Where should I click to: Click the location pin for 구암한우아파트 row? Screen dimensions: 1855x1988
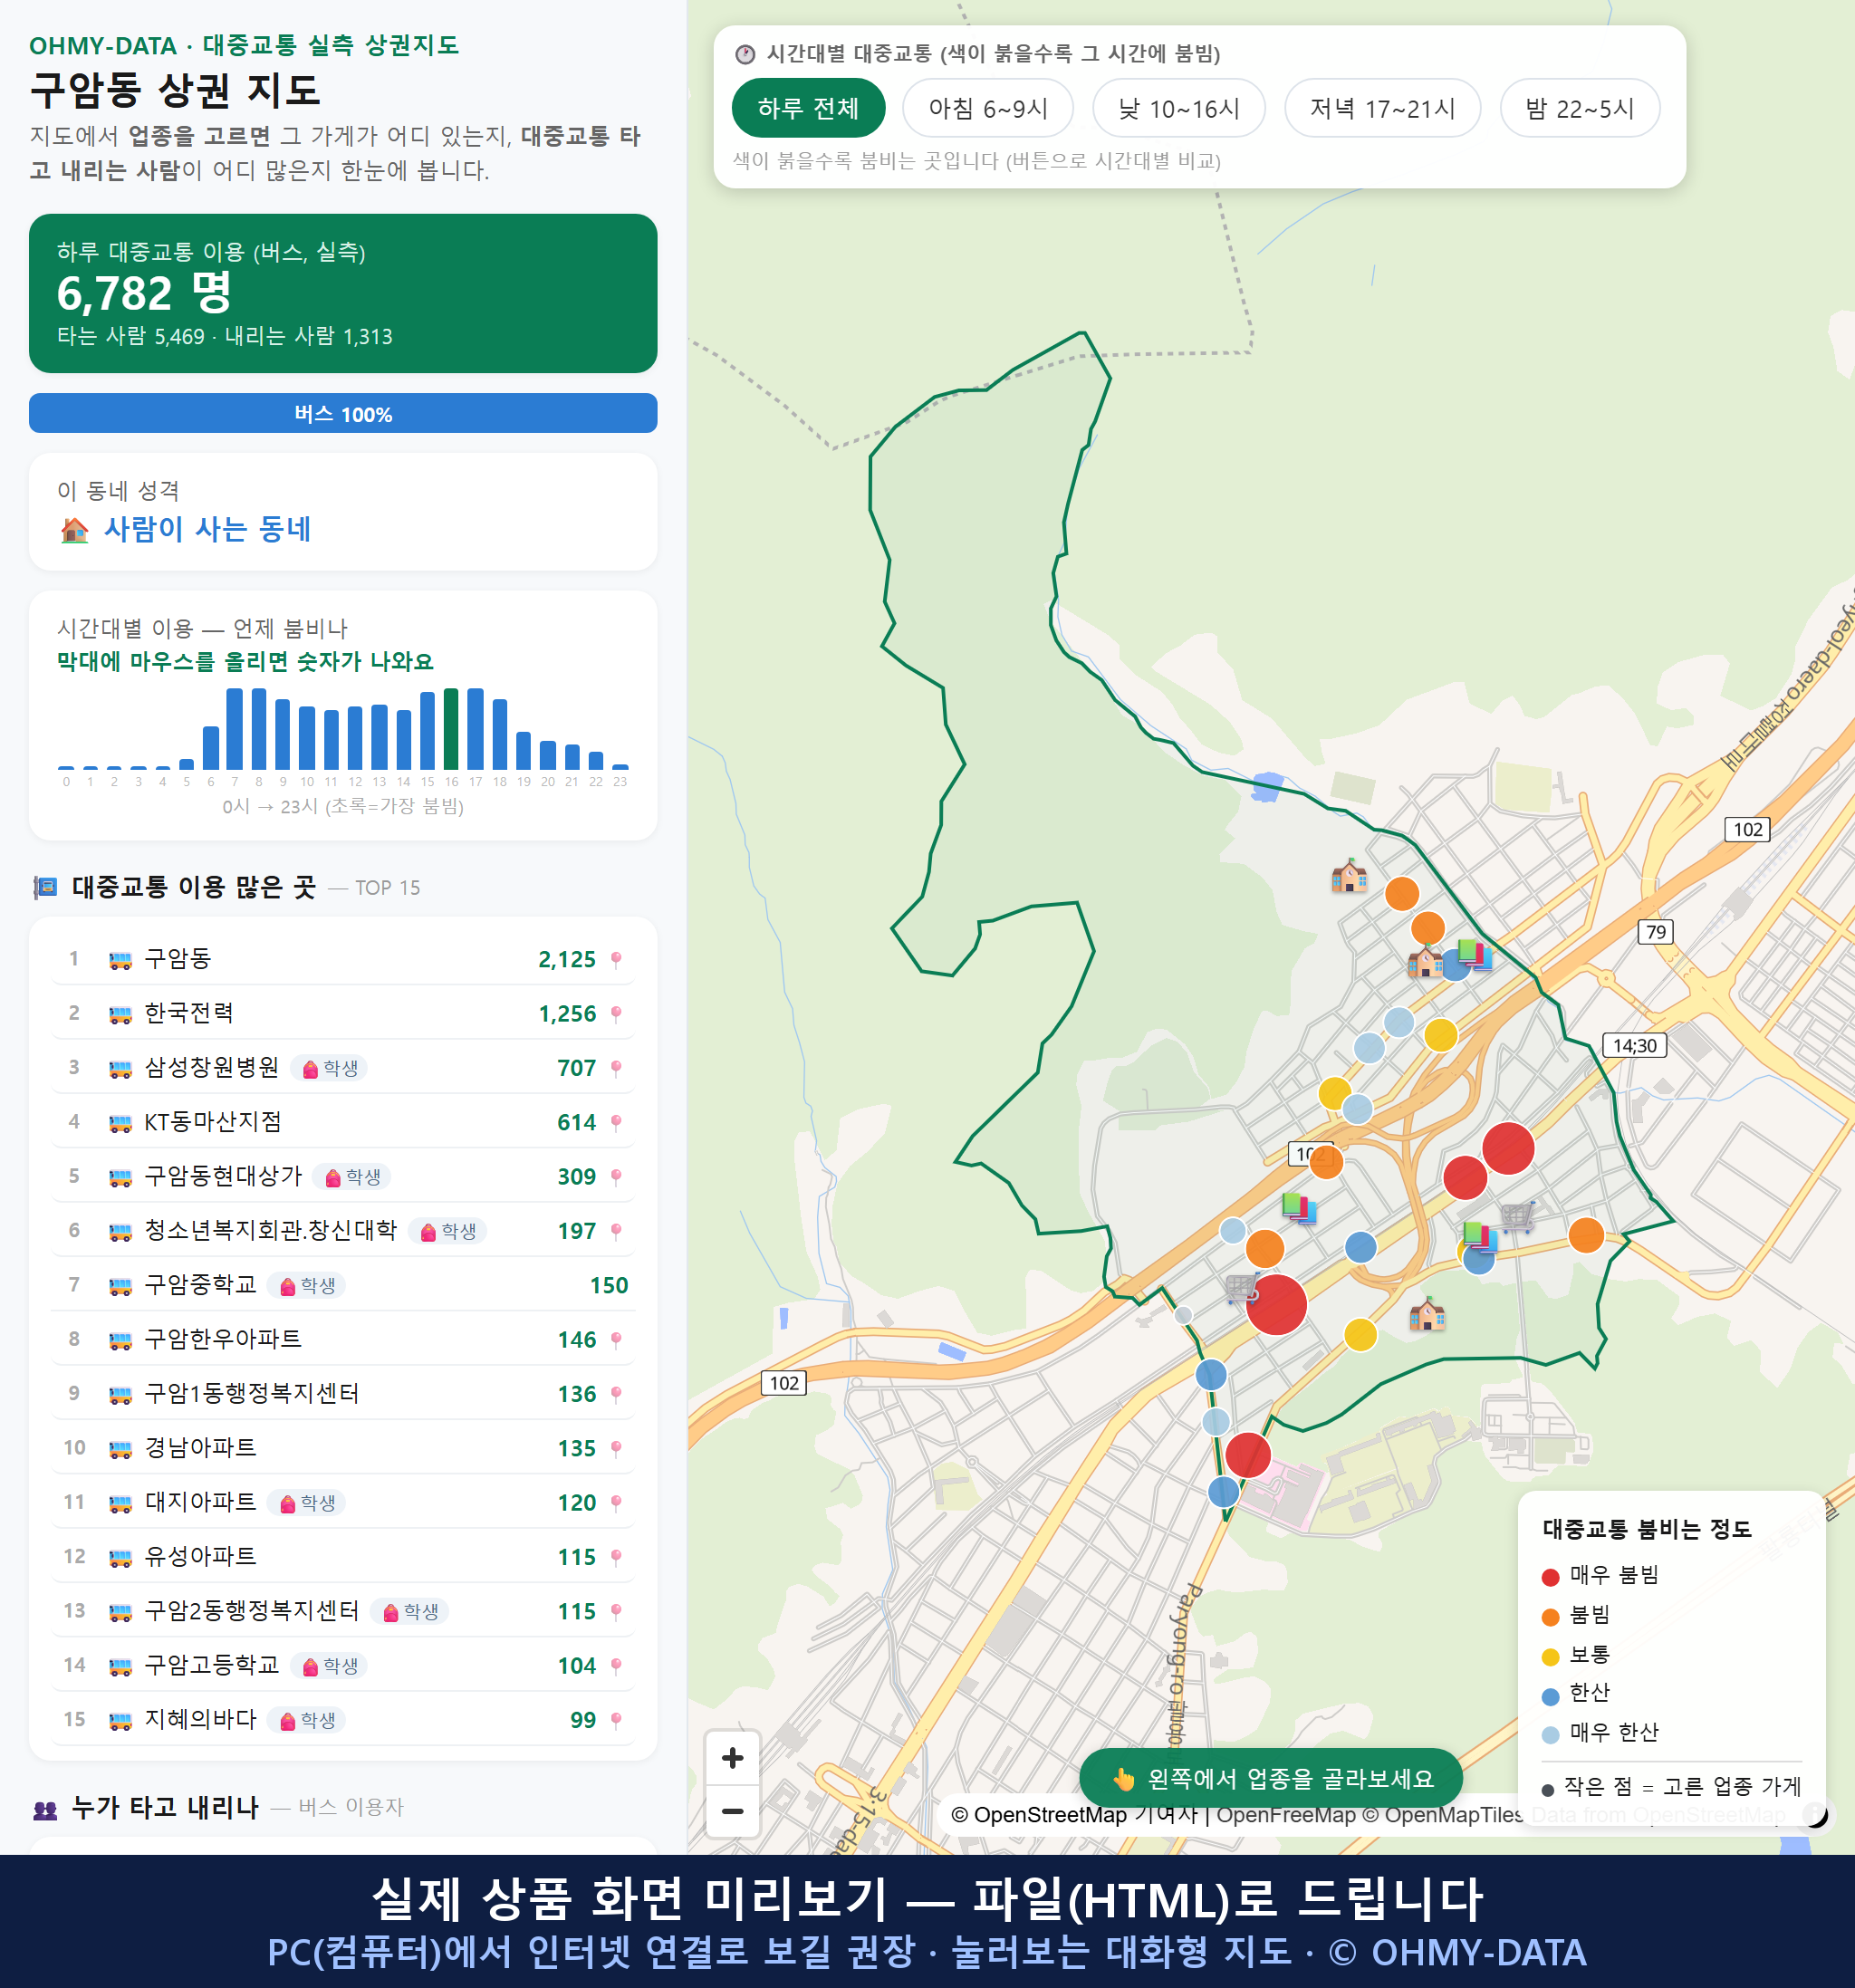pos(616,1340)
